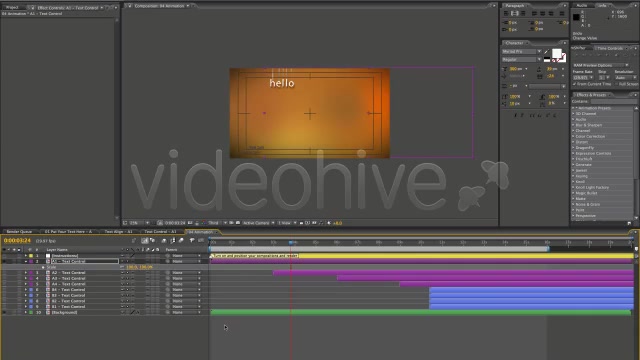Click the current time display 0:00:03:24
Screen dimensions: 640x360
[17, 240]
